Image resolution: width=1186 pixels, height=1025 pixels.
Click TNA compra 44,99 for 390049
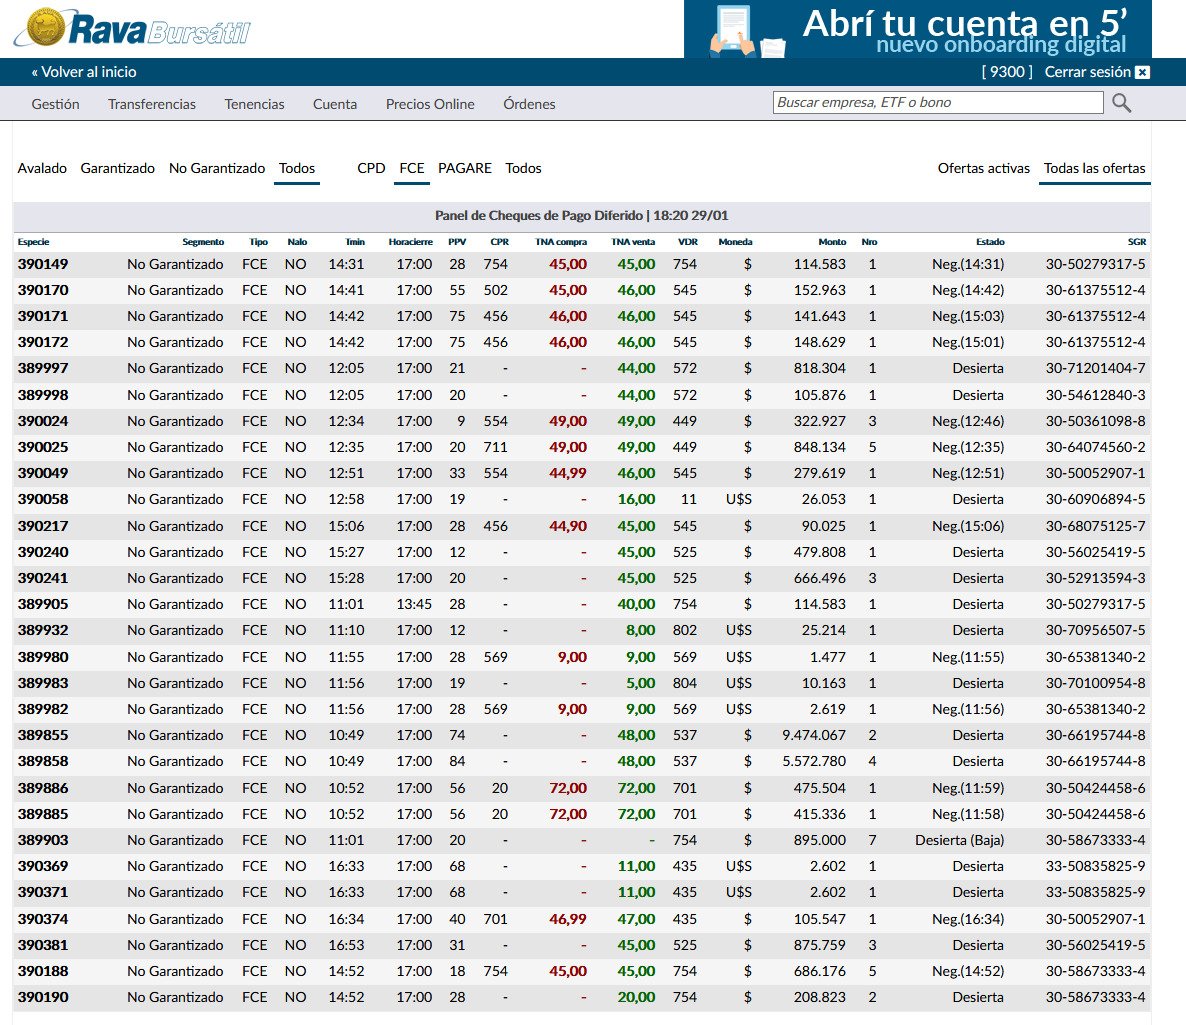(x=567, y=474)
